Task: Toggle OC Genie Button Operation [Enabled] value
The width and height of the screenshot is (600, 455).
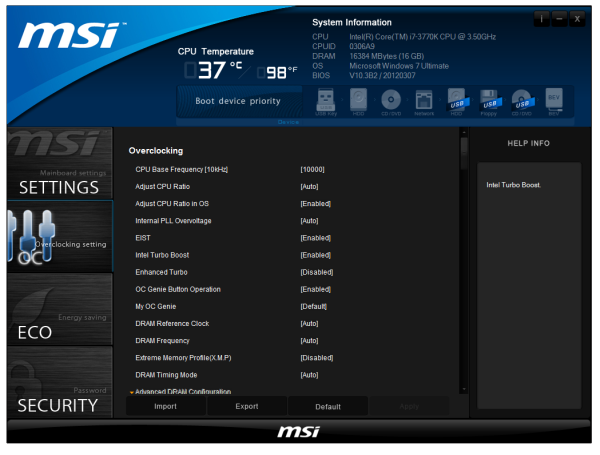Action: tap(315, 289)
